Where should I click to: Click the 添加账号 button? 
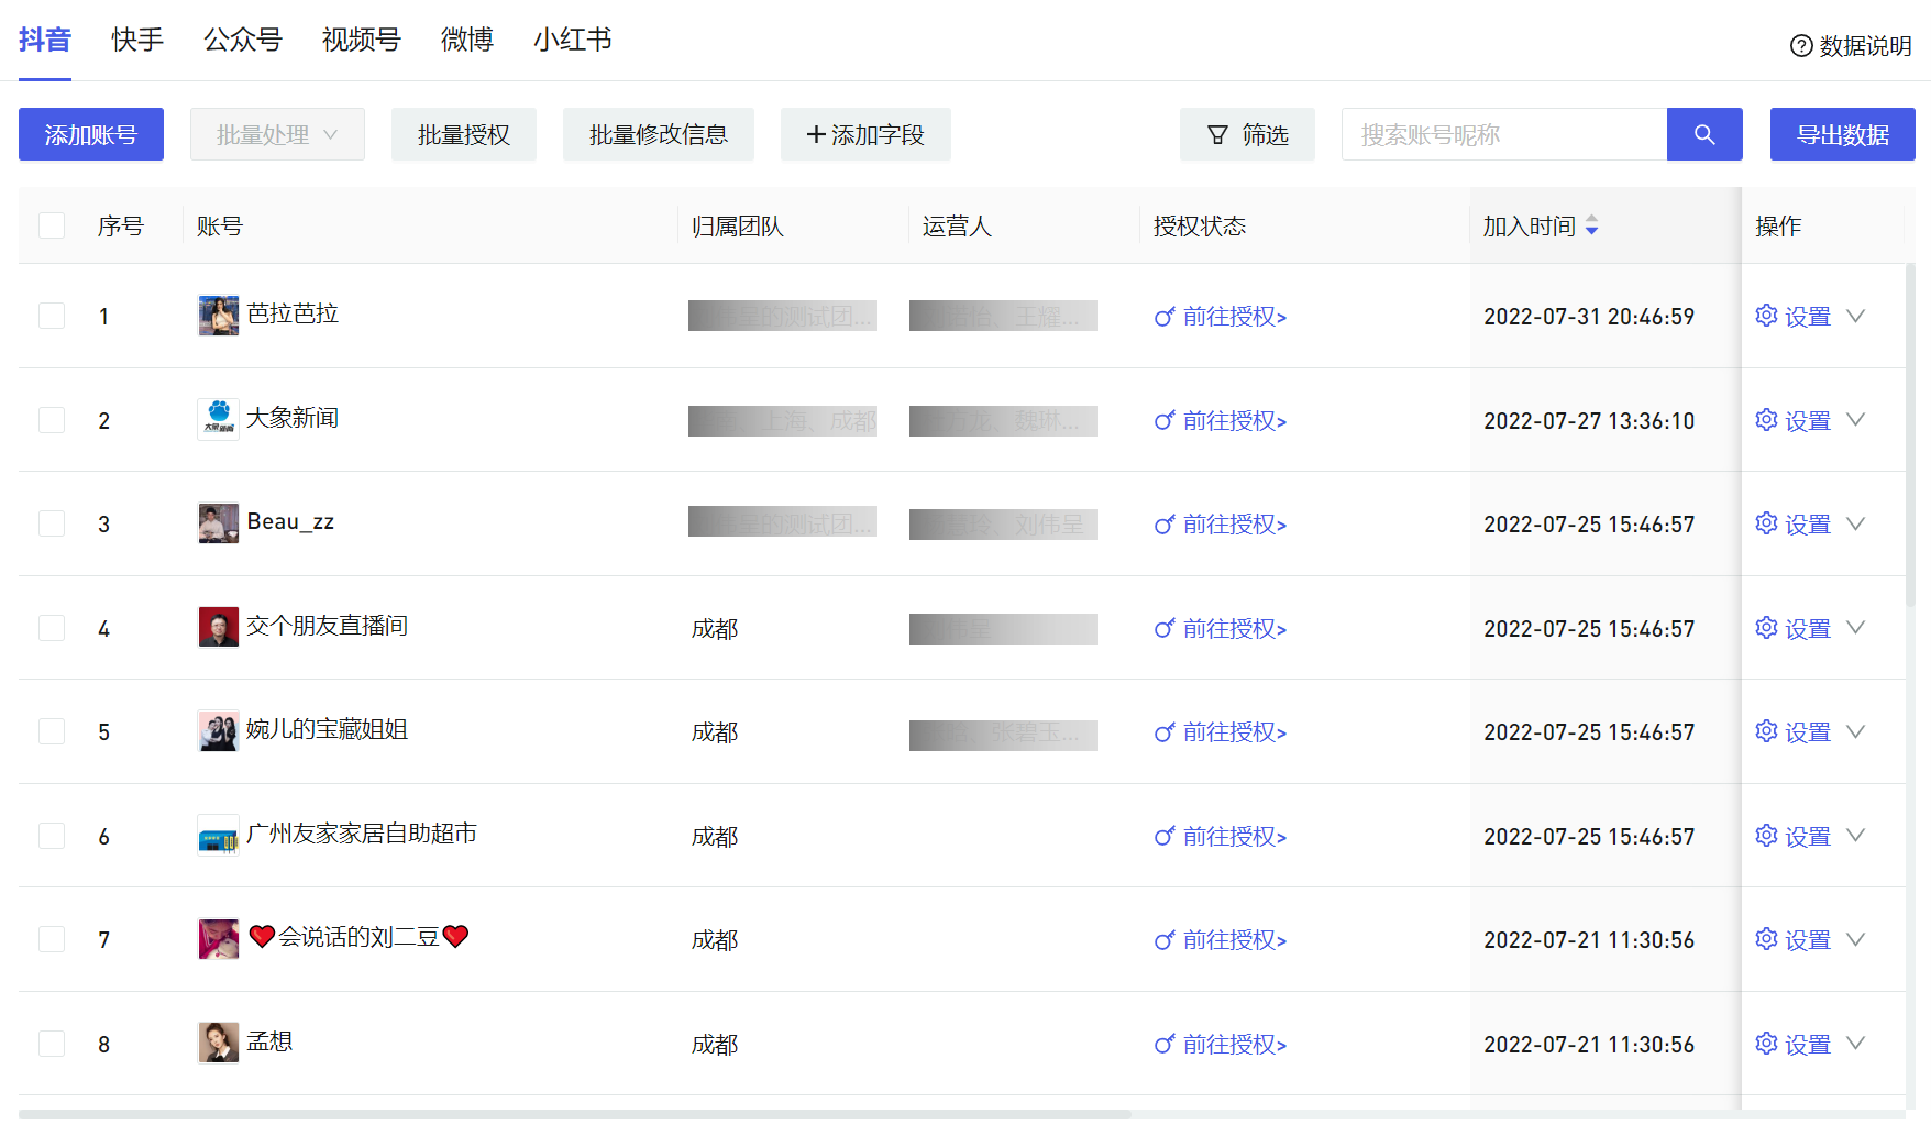click(91, 134)
